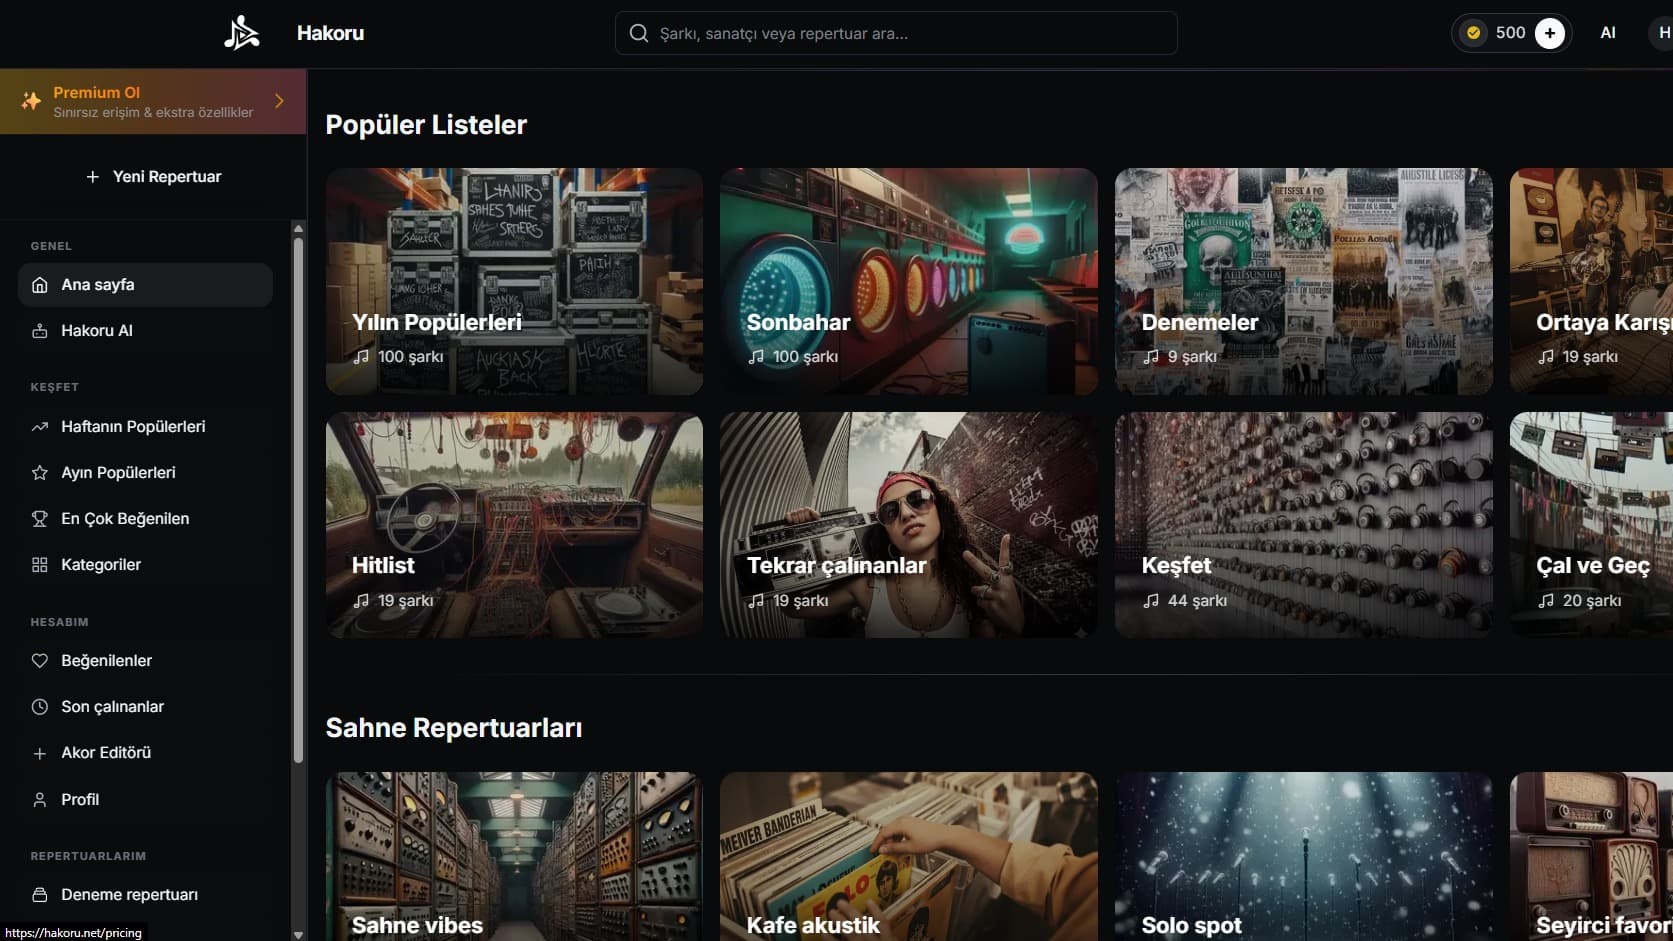The width and height of the screenshot is (1673, 941).
Task: Open the Yılın Popülerleri playlist card
Action: (x=514, y=281)
